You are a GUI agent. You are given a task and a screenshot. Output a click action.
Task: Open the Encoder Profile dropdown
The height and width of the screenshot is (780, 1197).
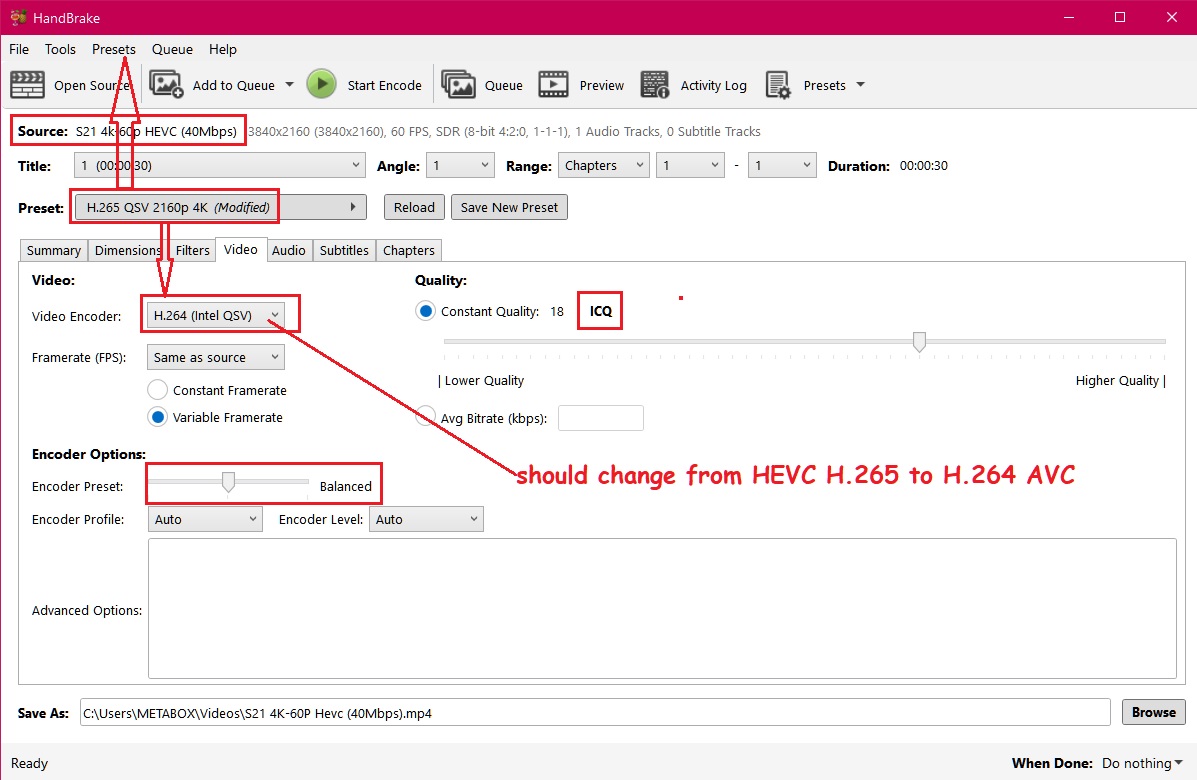pos(205,520)
